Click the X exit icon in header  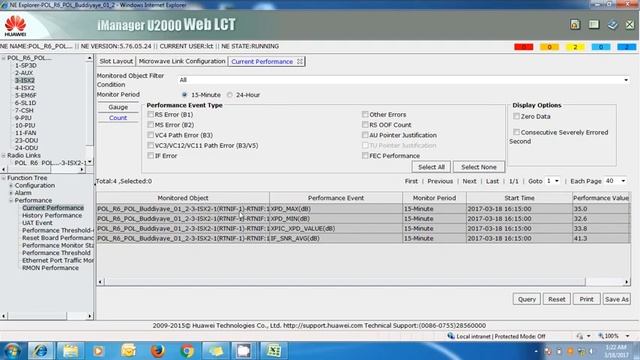click(630, 24)
